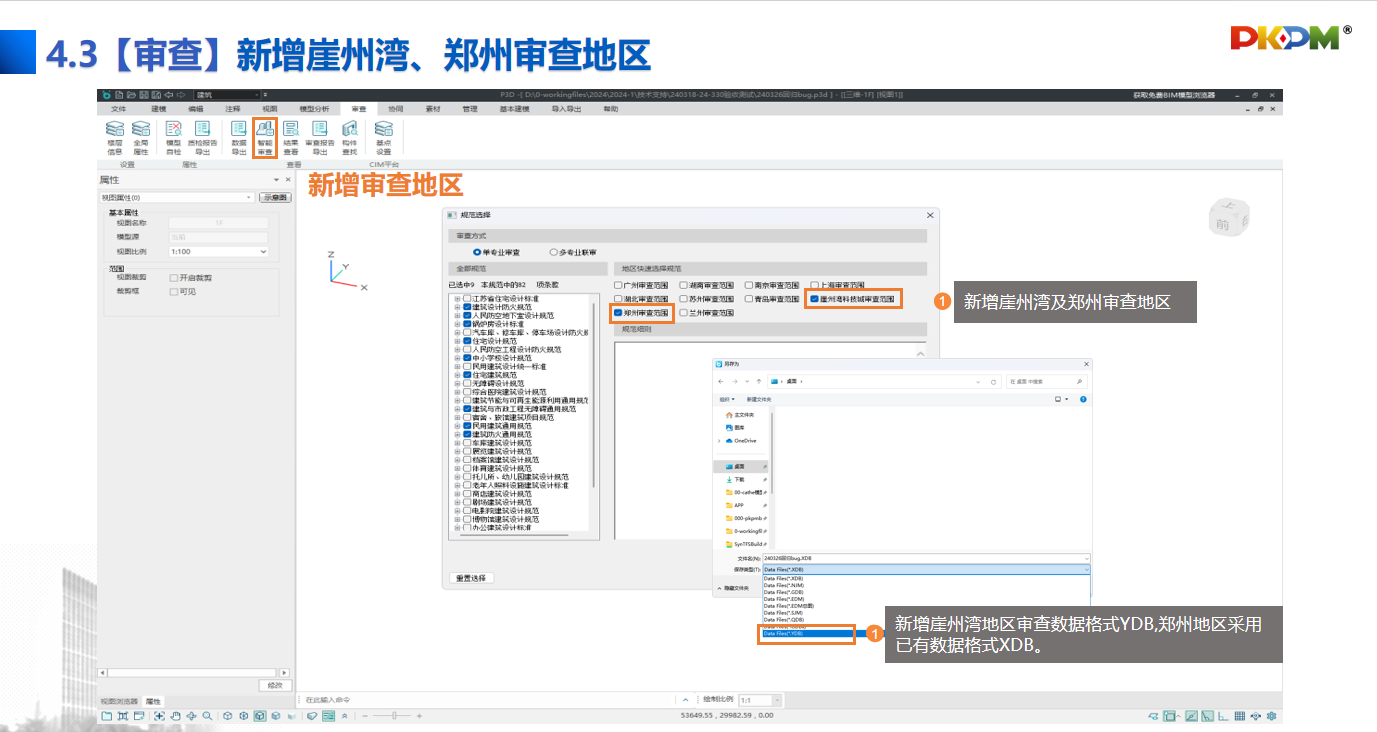
Task: Open the 构件查找 tool
Action: [350, 138]
